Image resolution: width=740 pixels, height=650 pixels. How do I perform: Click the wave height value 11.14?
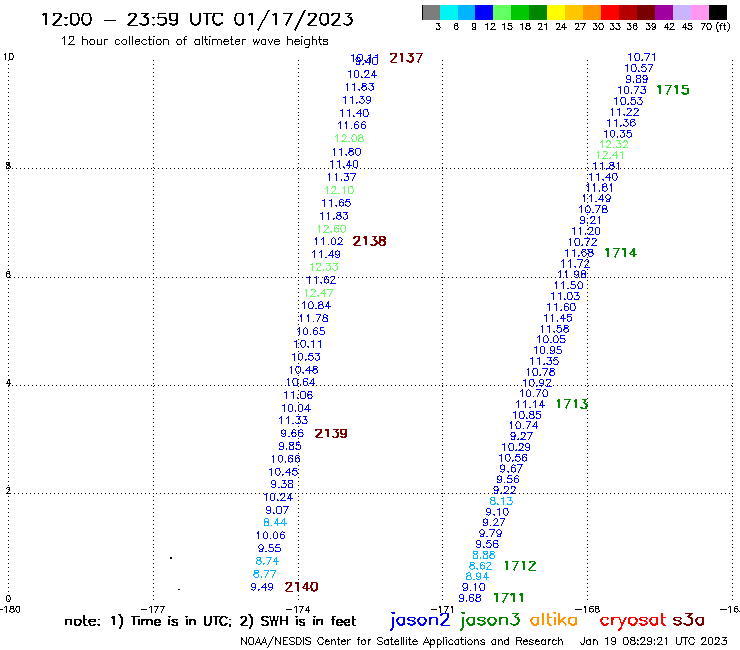point(530,405)
